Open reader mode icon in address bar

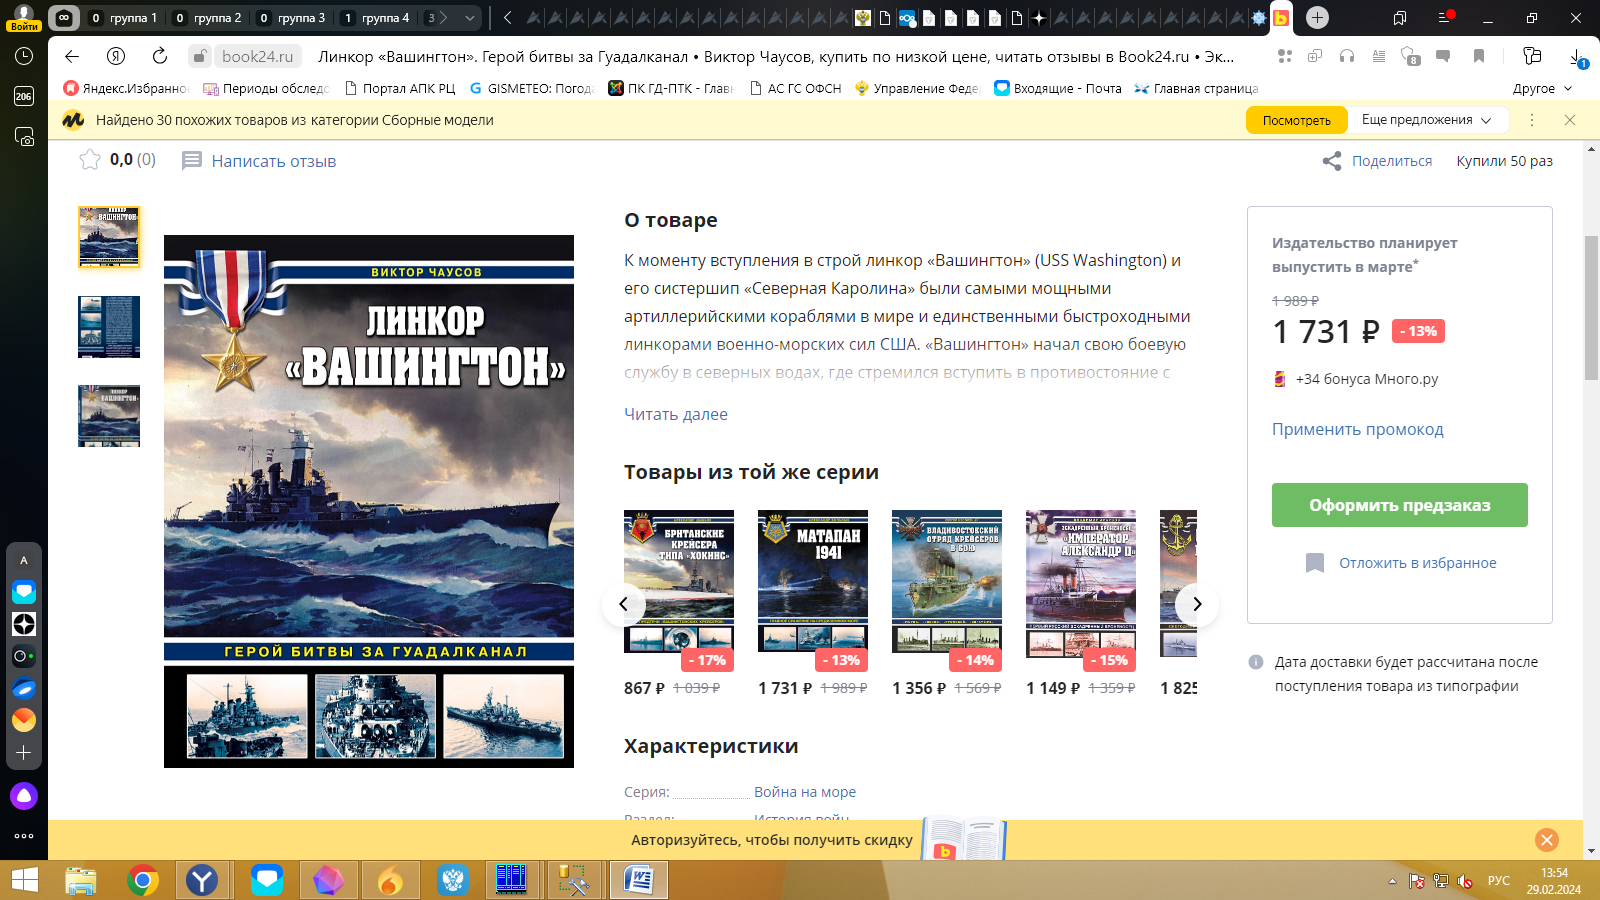click(x=1379, y=56)
